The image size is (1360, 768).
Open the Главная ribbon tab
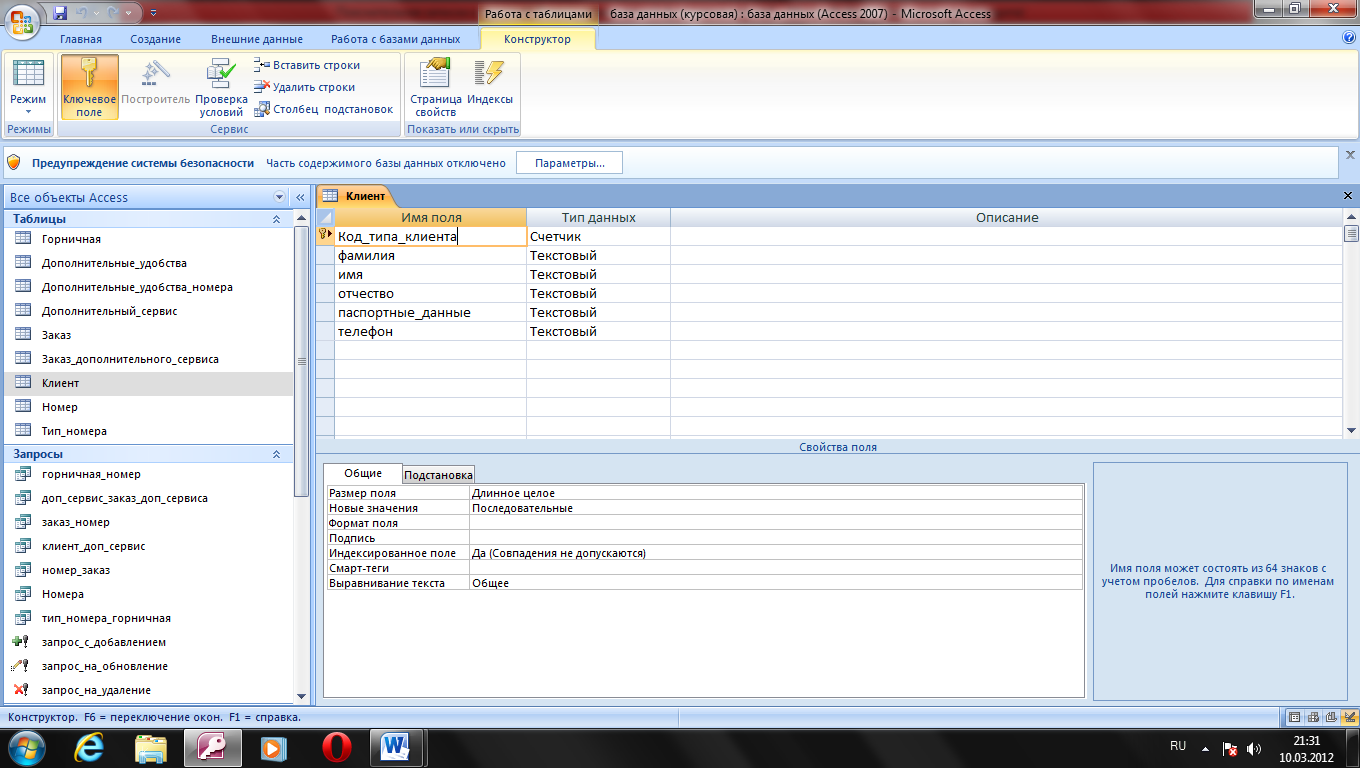81,39
